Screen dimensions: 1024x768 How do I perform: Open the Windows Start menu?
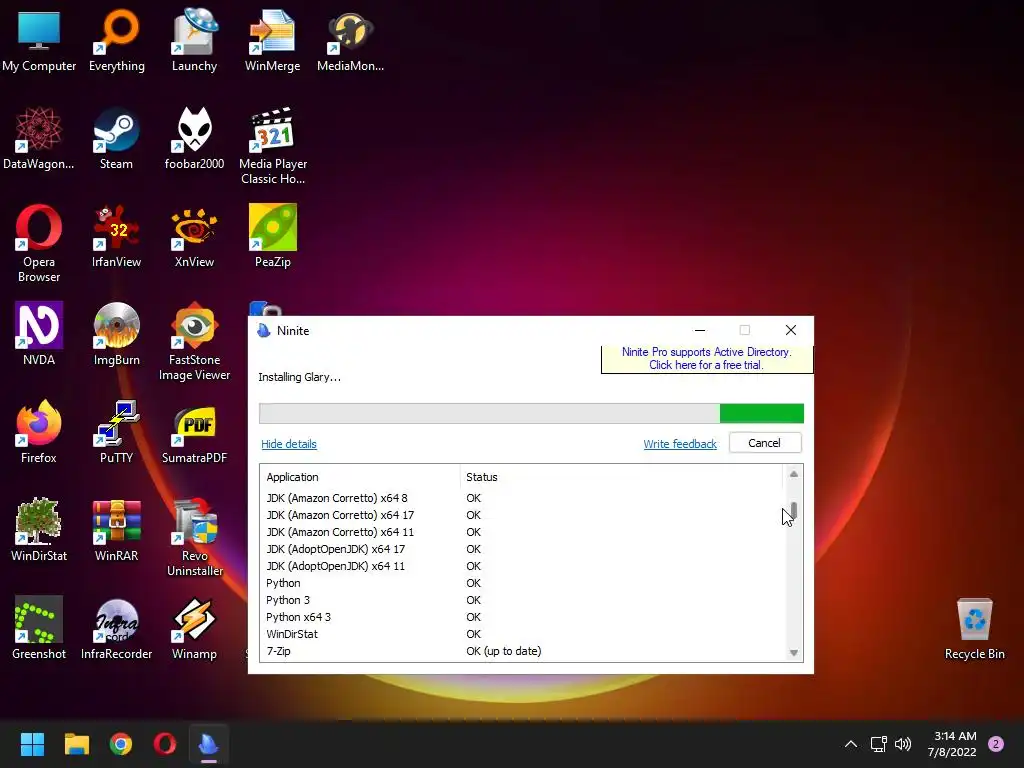point(32,744)
